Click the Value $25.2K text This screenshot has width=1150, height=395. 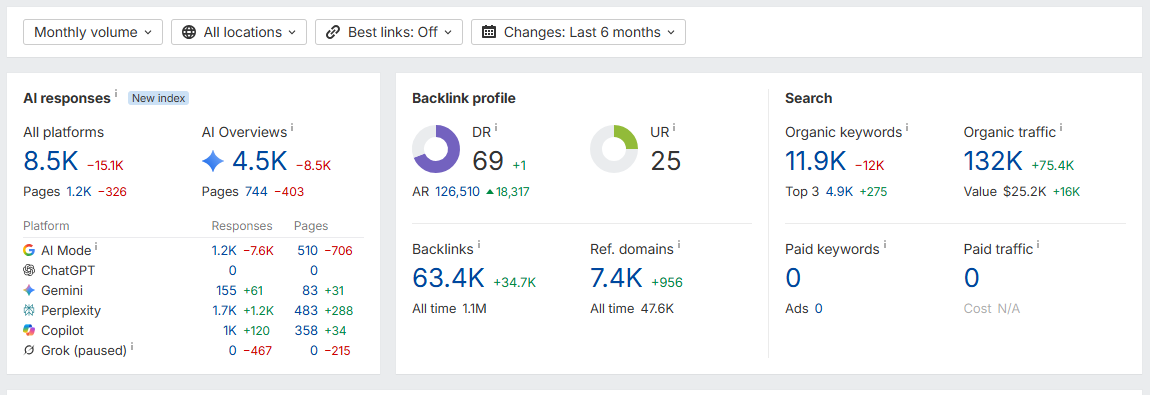(1006, 192)
